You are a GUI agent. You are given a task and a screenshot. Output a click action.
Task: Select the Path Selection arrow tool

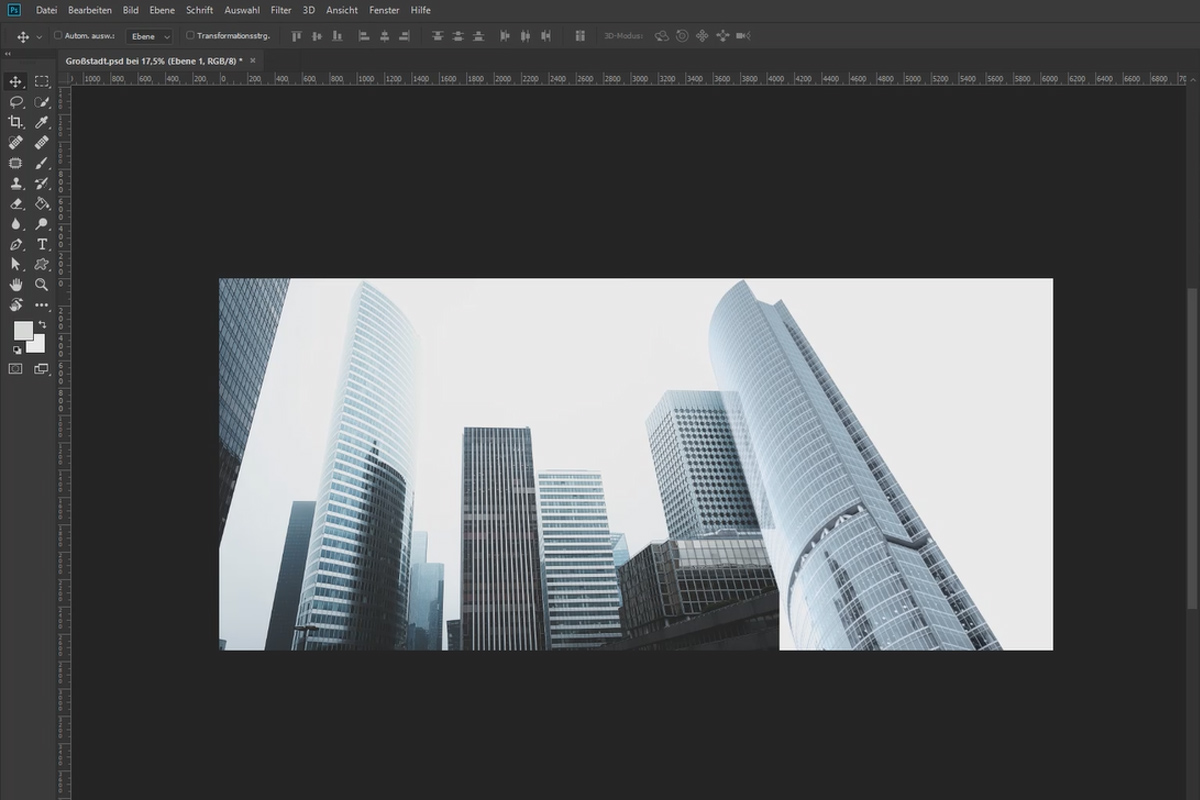click(16, 264)
